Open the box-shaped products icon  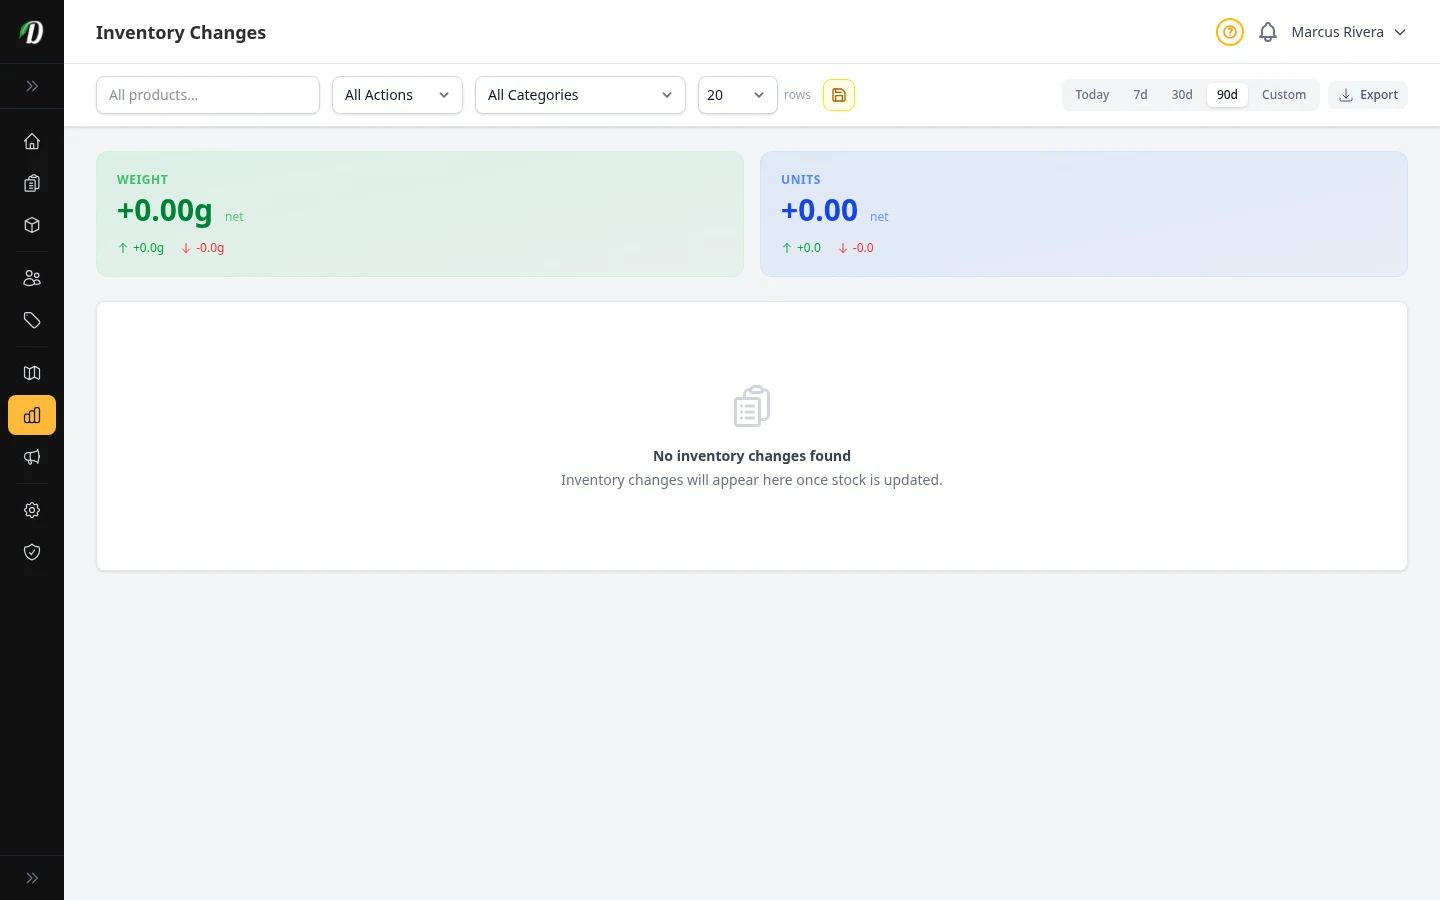click(x=32, y=225)
